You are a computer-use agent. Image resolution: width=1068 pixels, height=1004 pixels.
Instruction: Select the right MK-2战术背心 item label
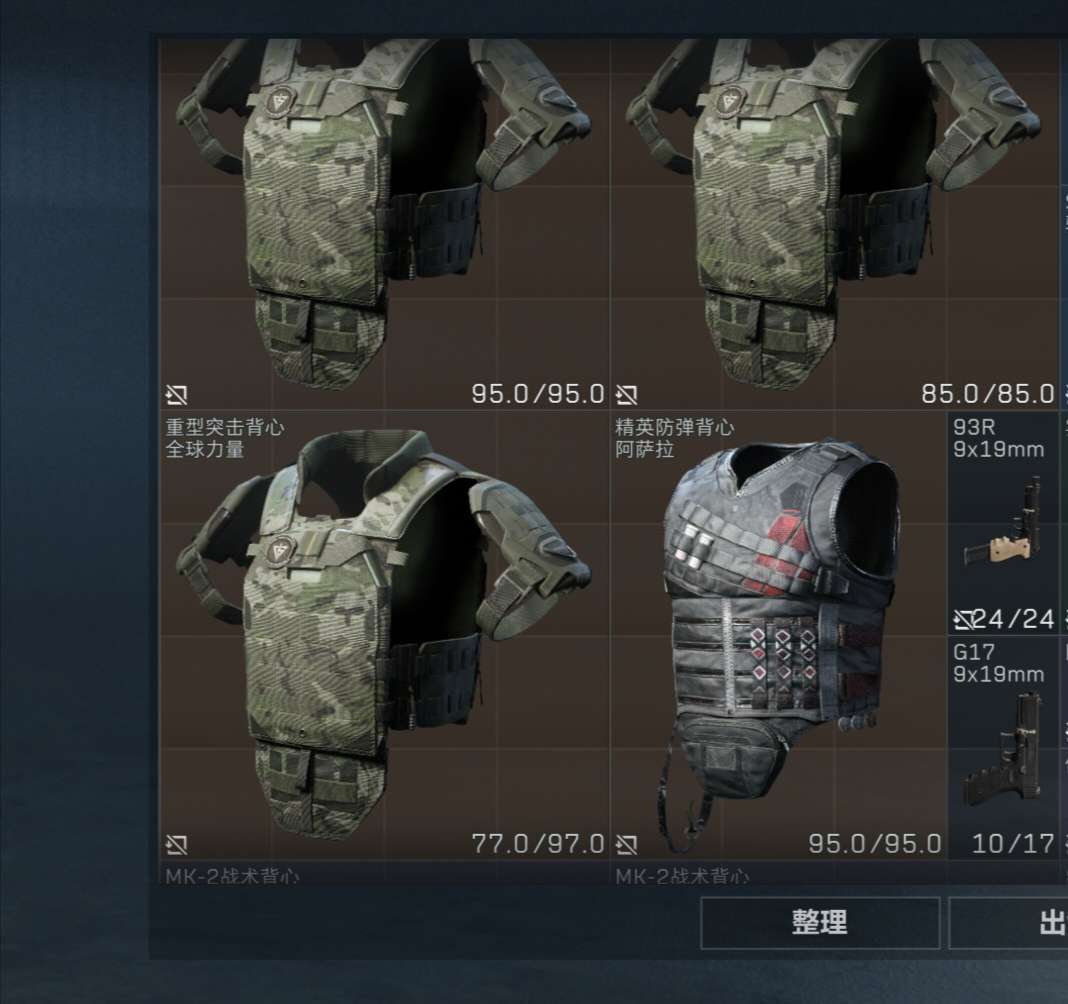coord(682,876)
